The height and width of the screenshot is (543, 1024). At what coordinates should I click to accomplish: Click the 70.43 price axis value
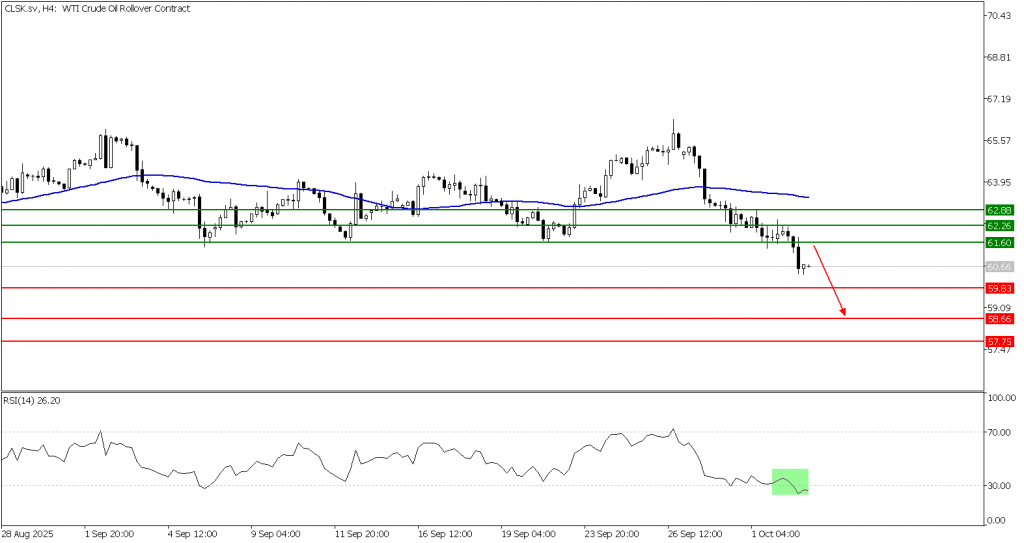coord(999,16)
